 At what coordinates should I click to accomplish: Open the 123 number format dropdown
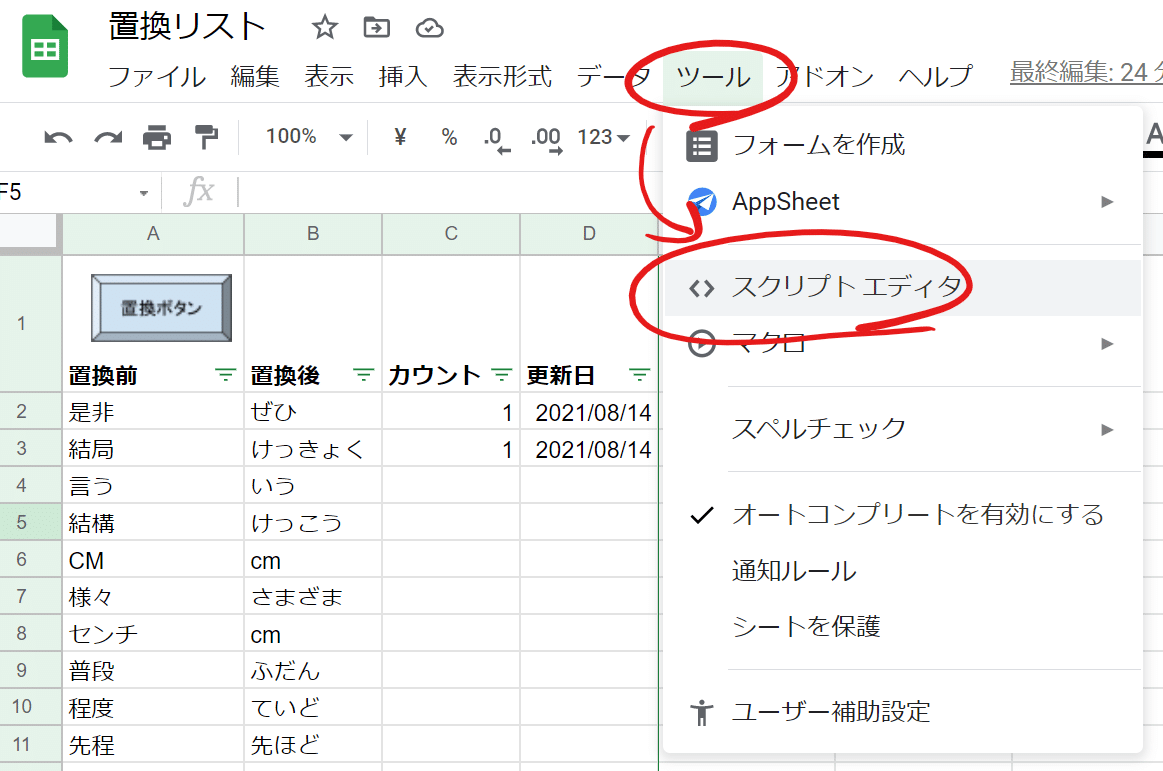[603, 137]
